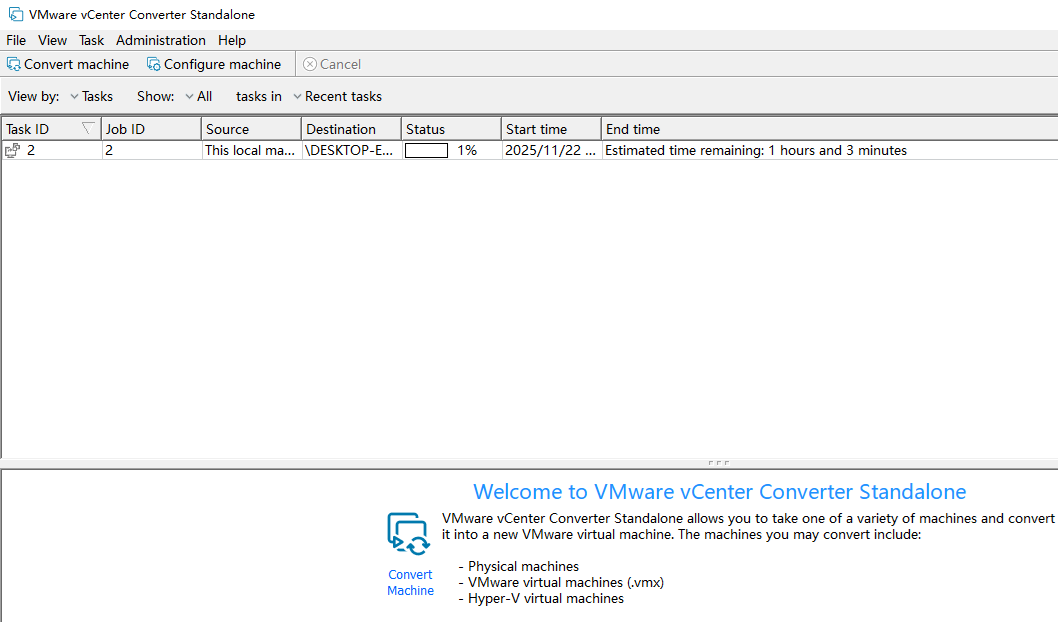The width and height of the screenshot is (1058, 622).
Task: Open the File menu
Action: coord(16,41)
